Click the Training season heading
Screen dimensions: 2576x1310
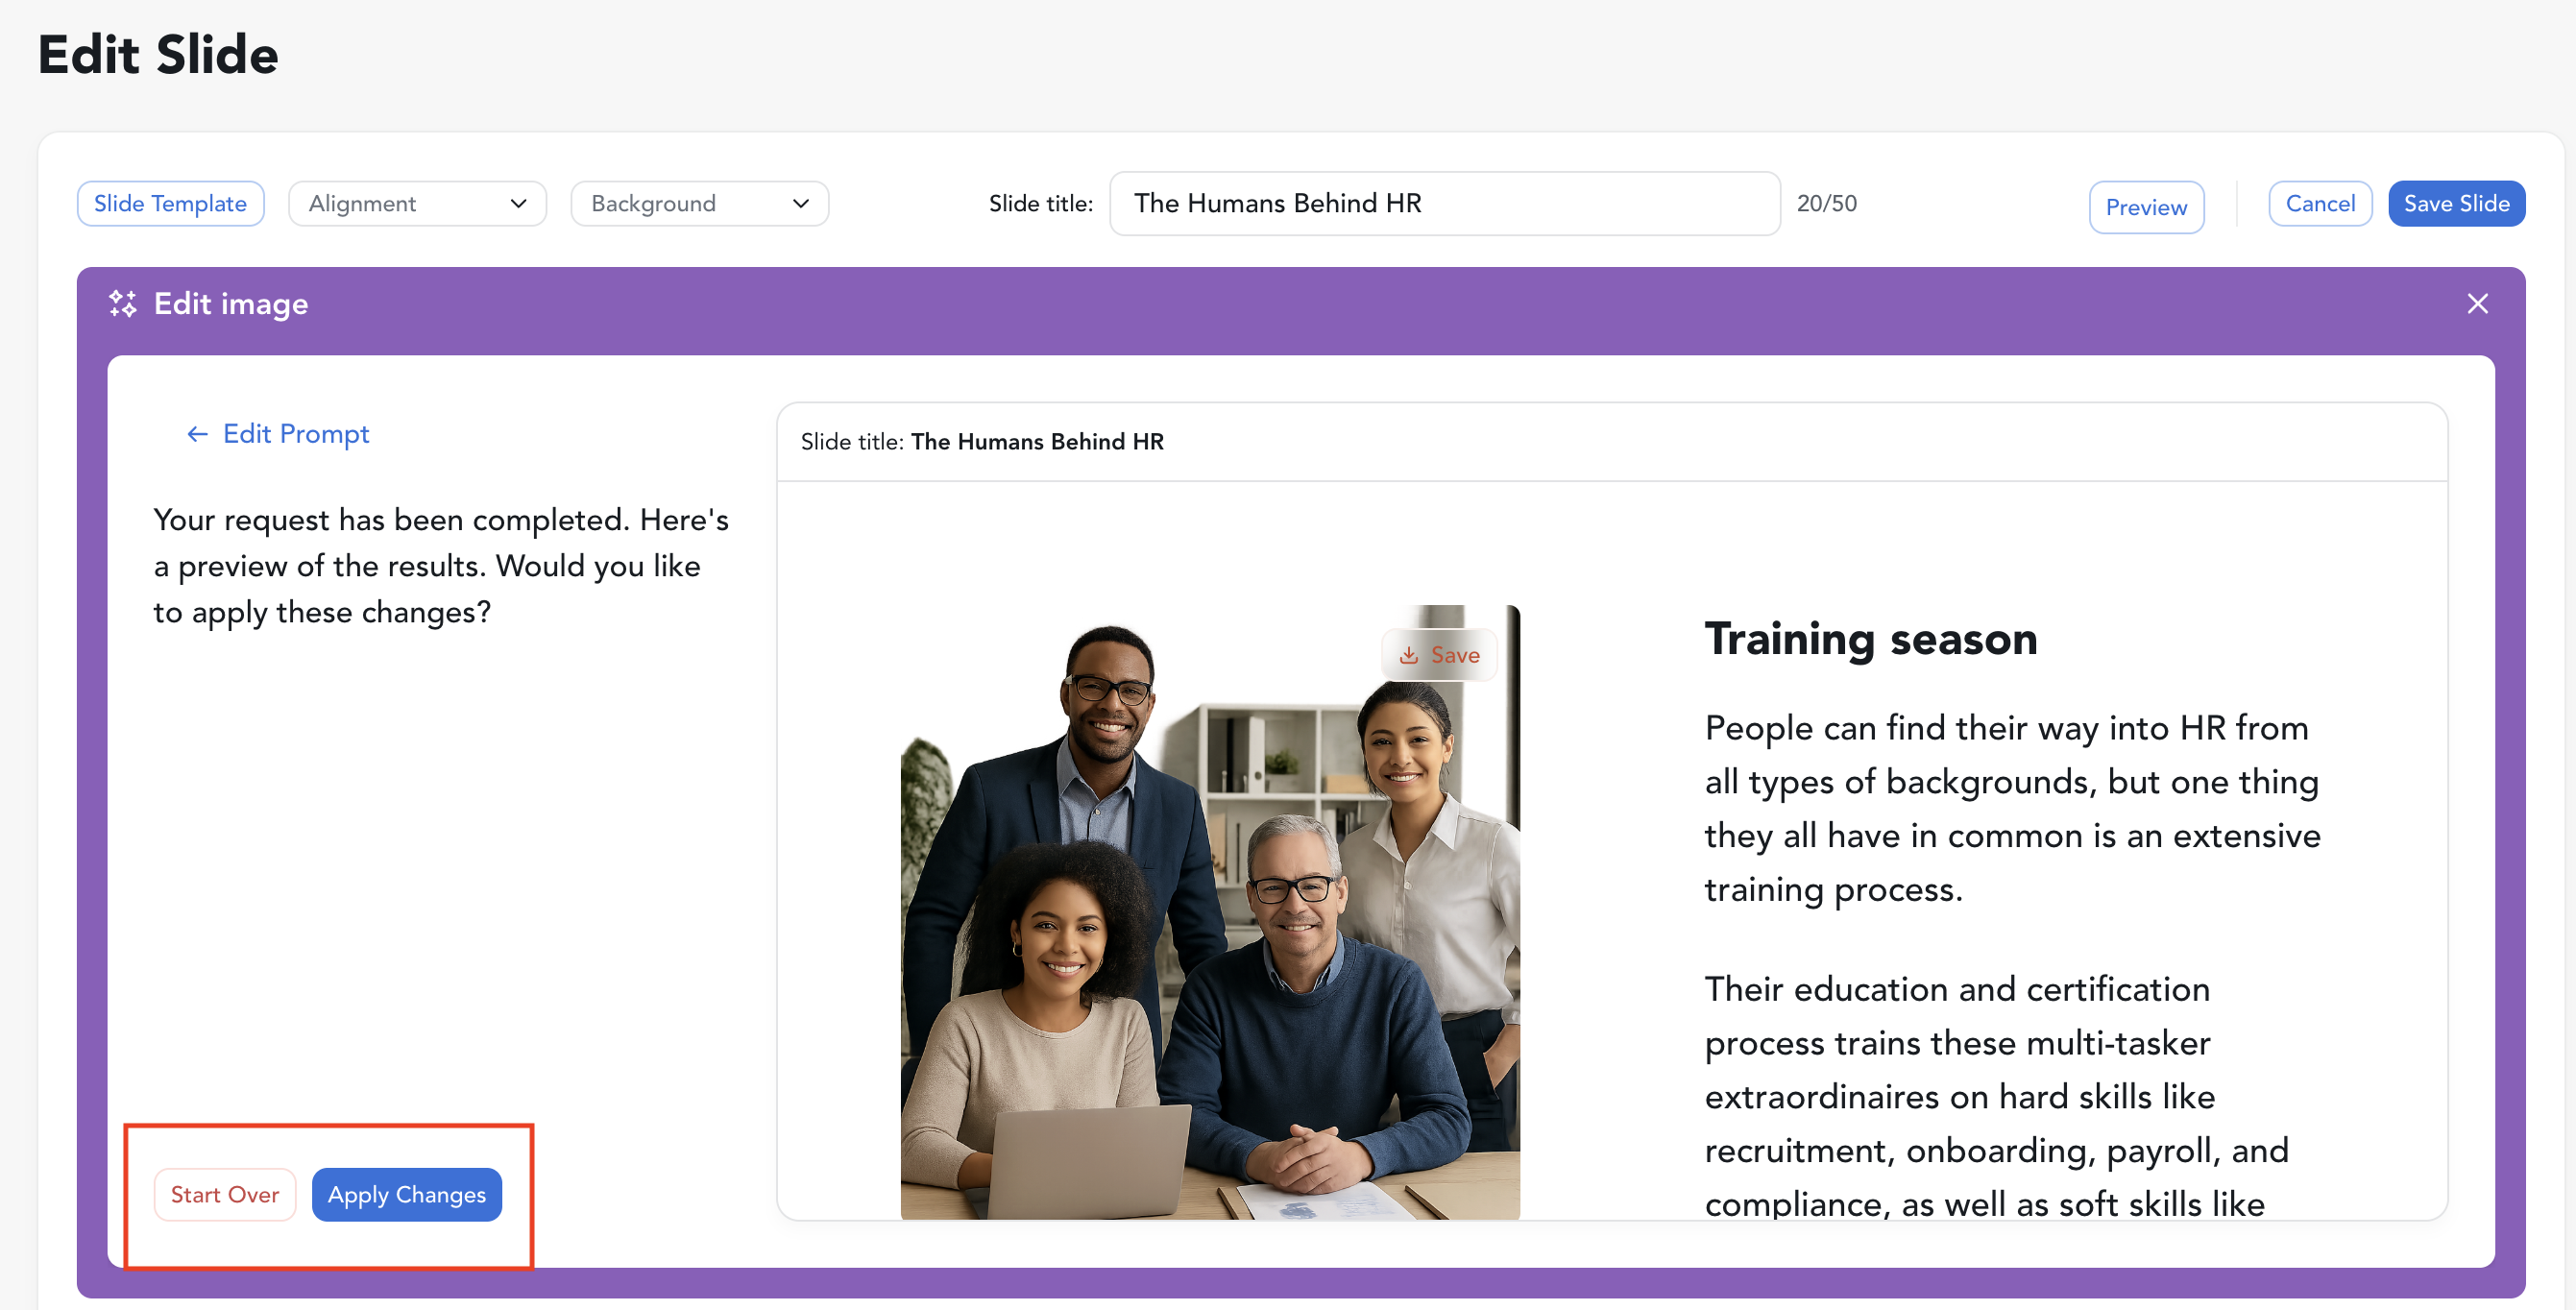(1870, 638)
